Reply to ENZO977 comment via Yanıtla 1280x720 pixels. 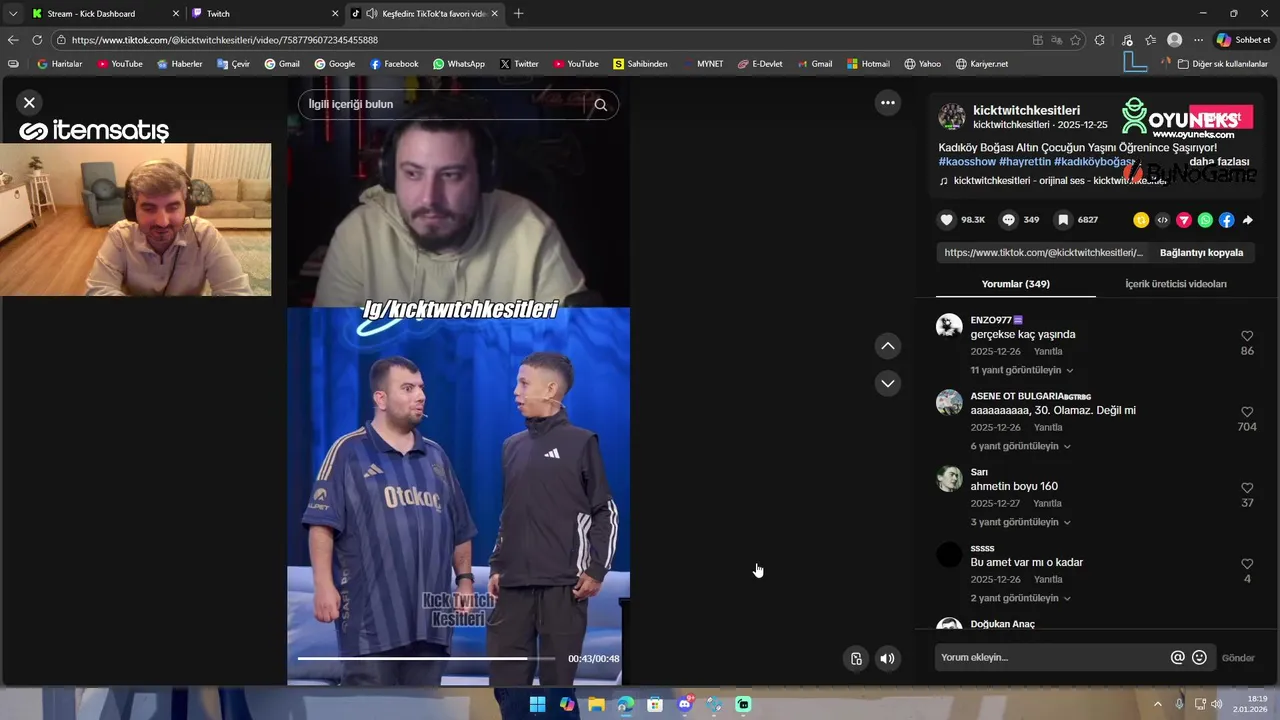1047,352
